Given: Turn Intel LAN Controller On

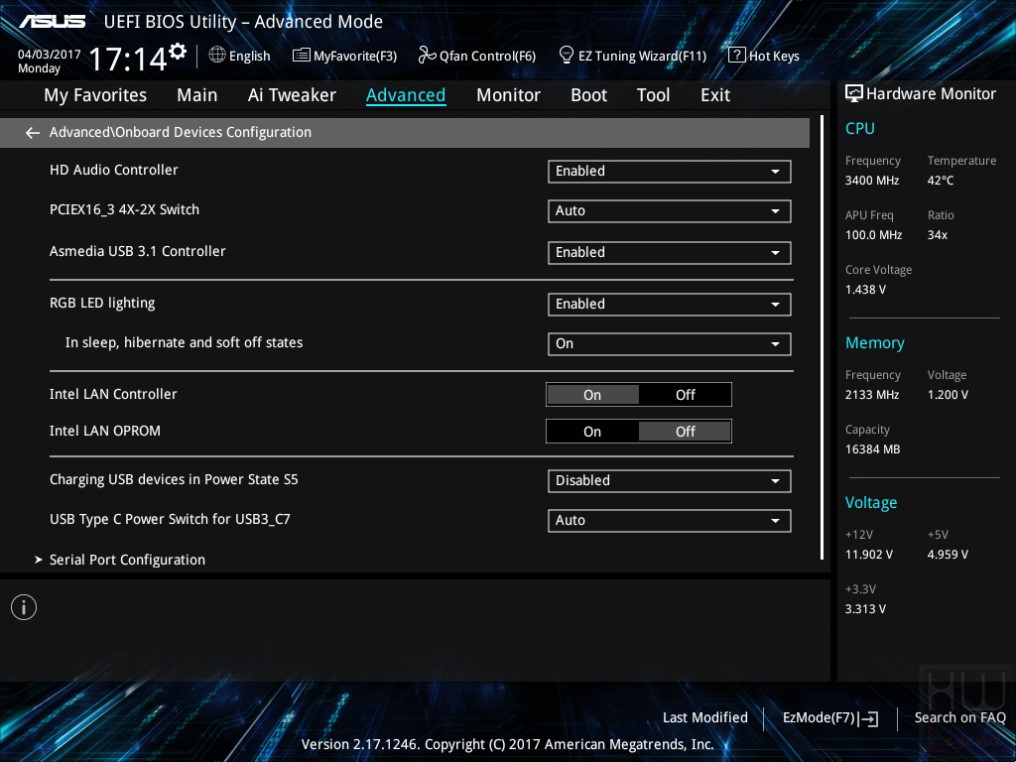Looking at the screenshot, I should pyautogui.click(x=592, y=395).
